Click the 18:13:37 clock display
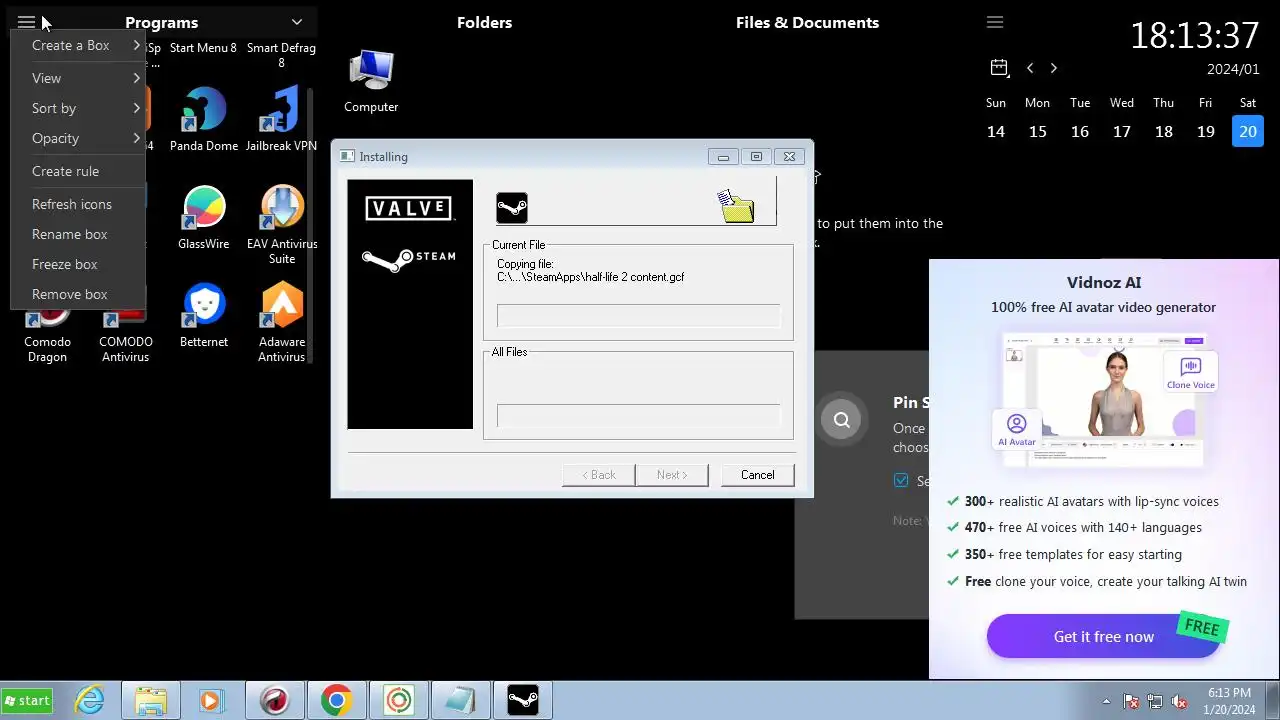Screen dimensions: 1280x720 pyautogui.click(x=1194, y=35)
